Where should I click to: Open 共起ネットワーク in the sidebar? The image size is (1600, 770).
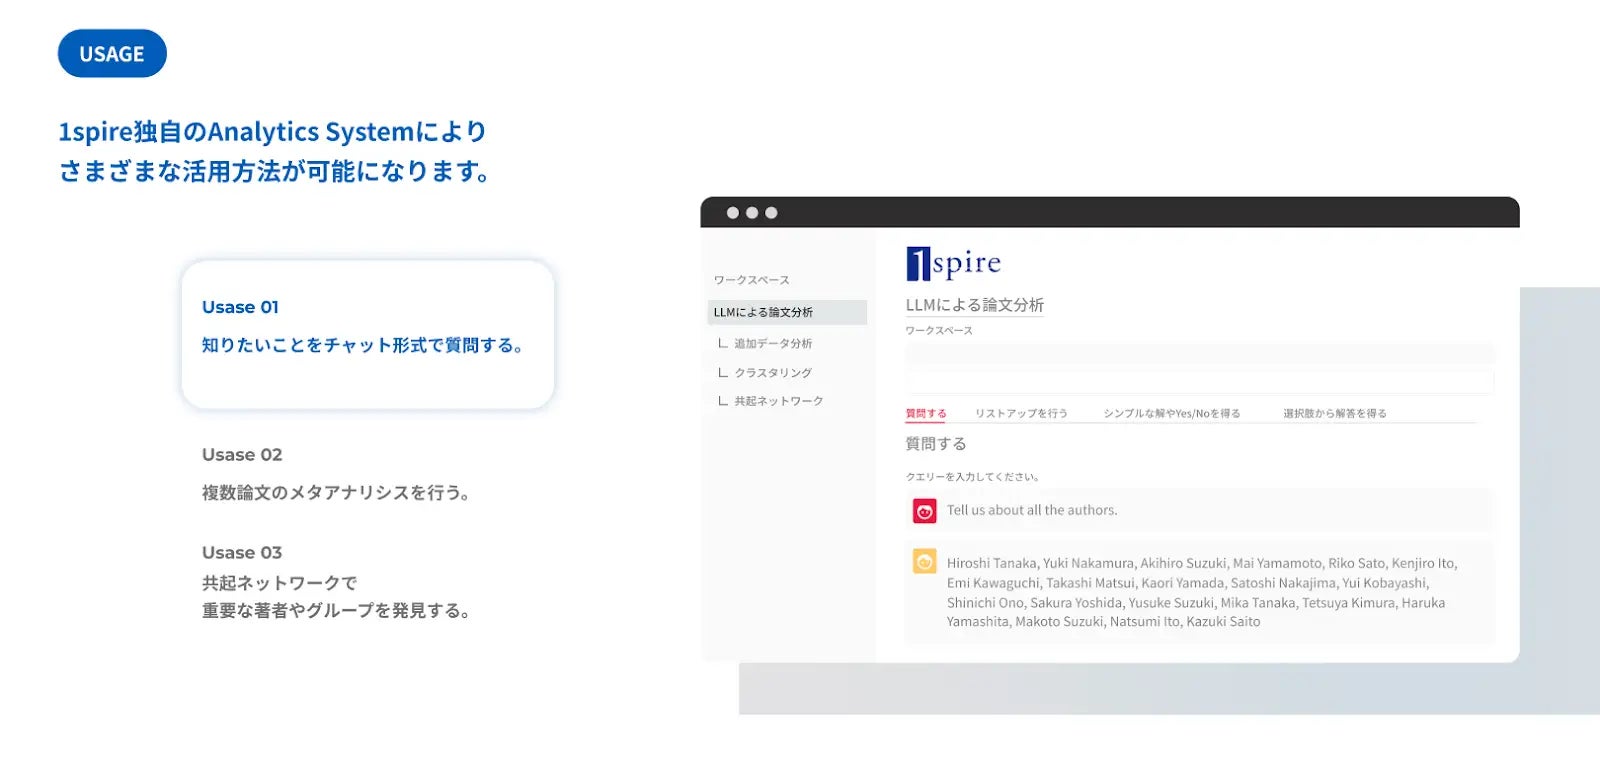tap(771, 401)
